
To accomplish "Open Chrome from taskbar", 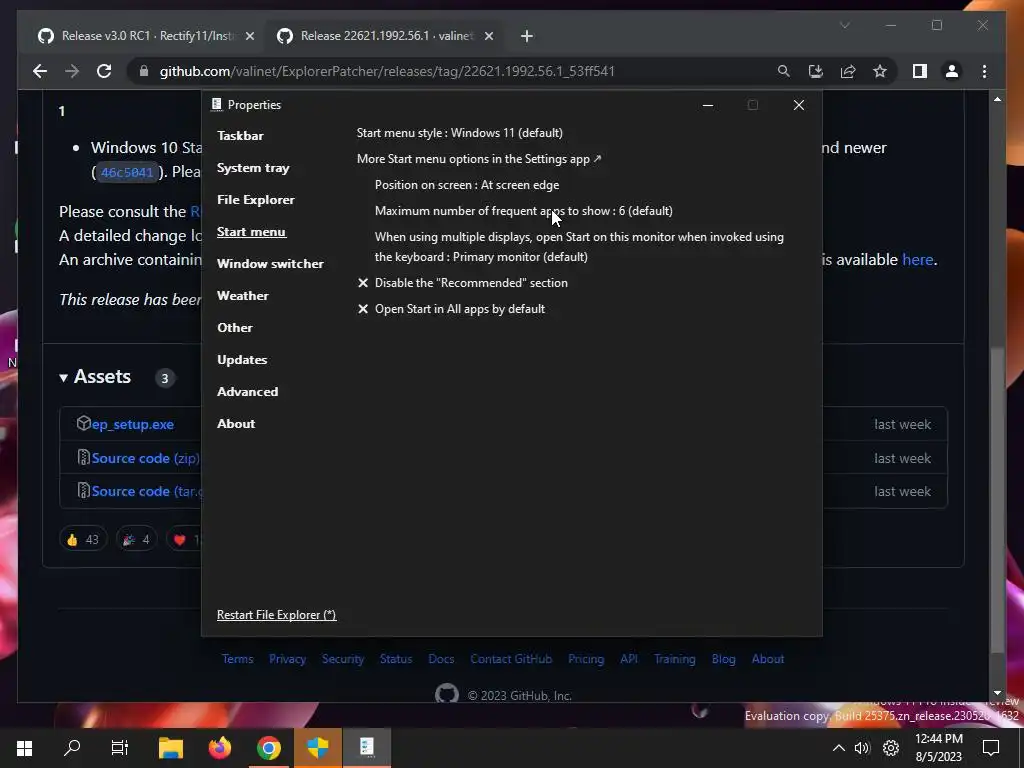I will click(x=268, y=748).
